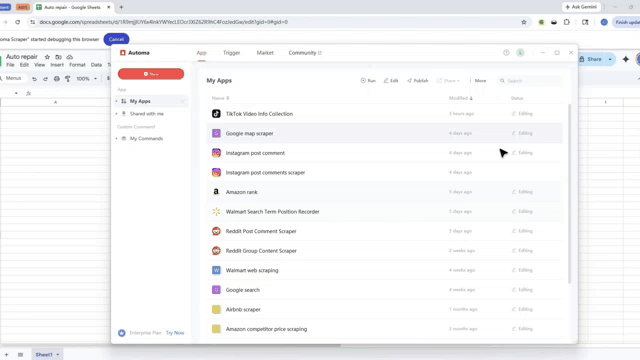Open the all sheets list icon
The image size is (640, 360).
coord(20,355)
